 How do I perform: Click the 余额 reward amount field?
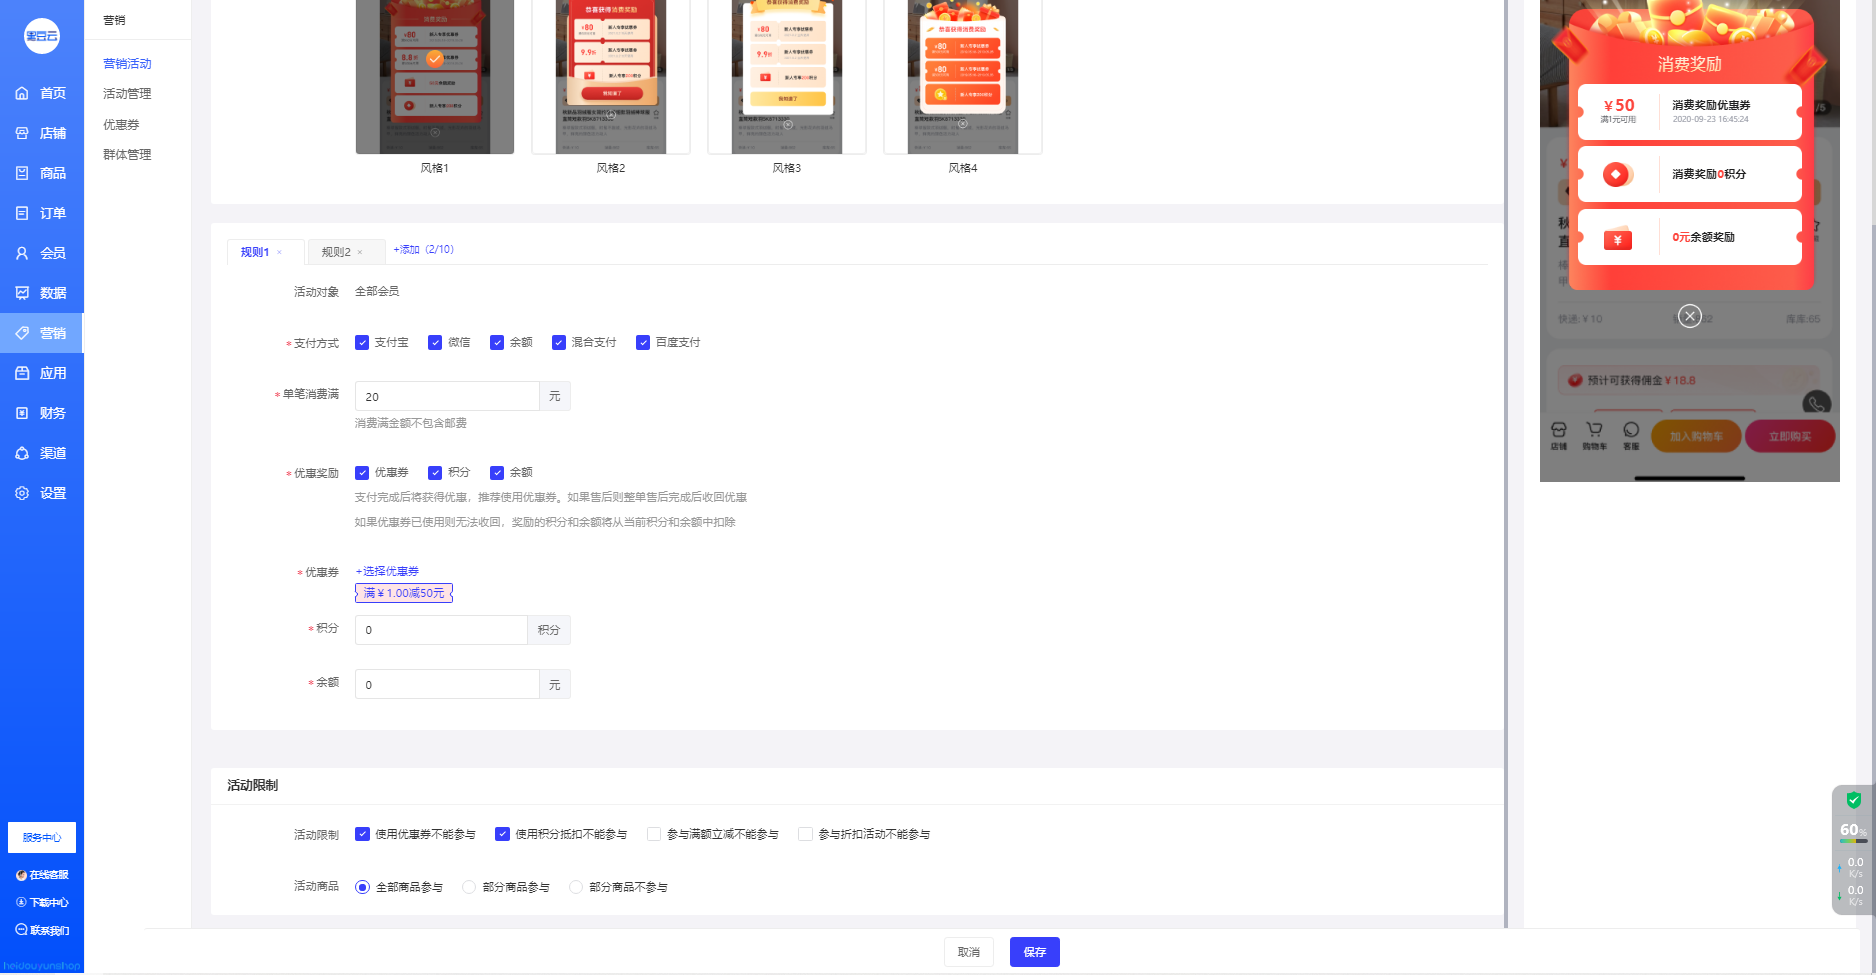click(447, 684)
